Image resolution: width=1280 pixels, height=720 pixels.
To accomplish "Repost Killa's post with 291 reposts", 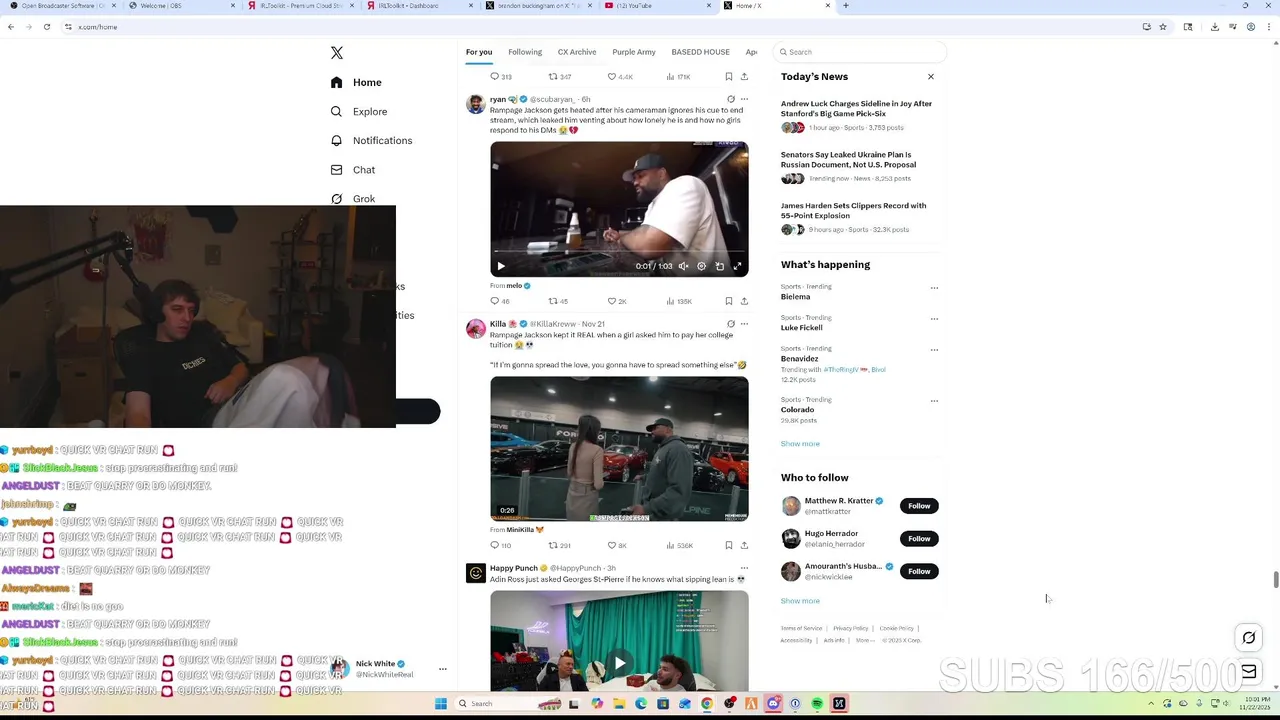I will 559,545.
